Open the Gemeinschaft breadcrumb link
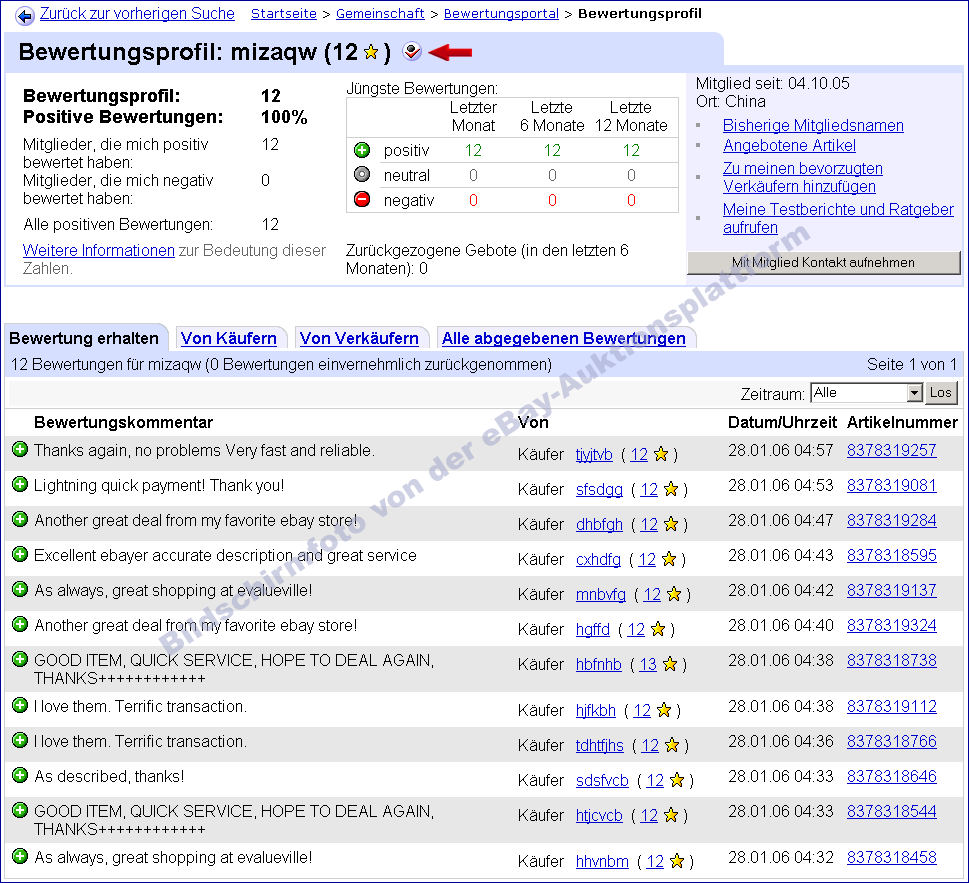This screenshot has width=969, height=883. (380, 14)
